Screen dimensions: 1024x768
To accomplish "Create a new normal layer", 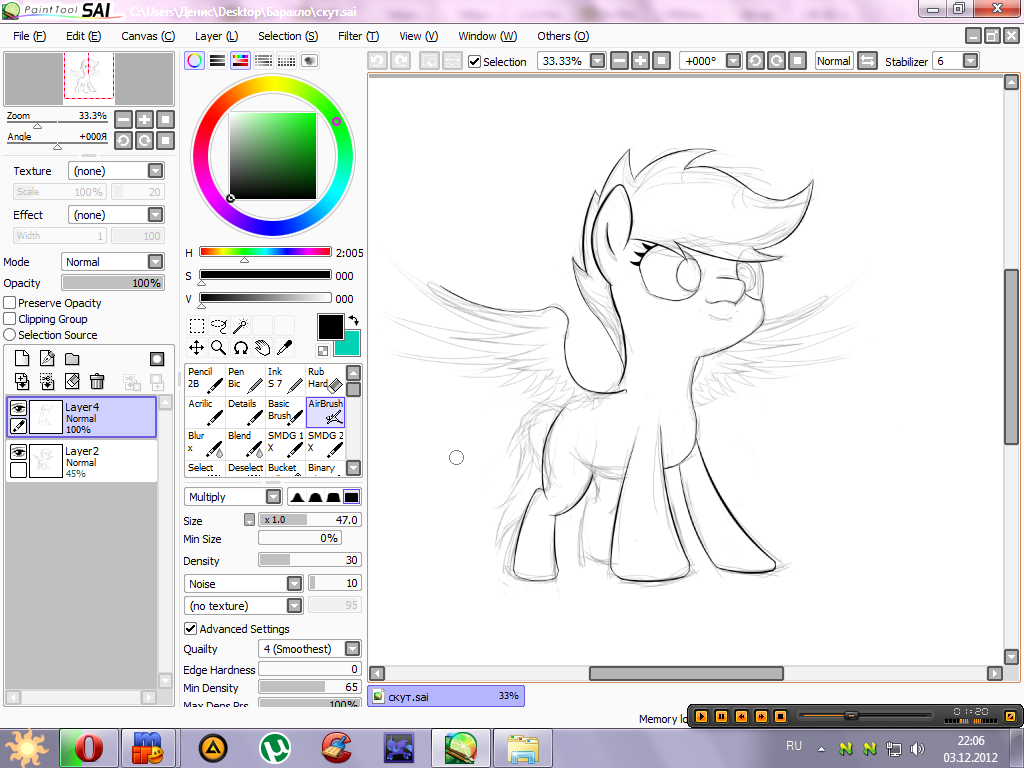I will coord(22,359).
